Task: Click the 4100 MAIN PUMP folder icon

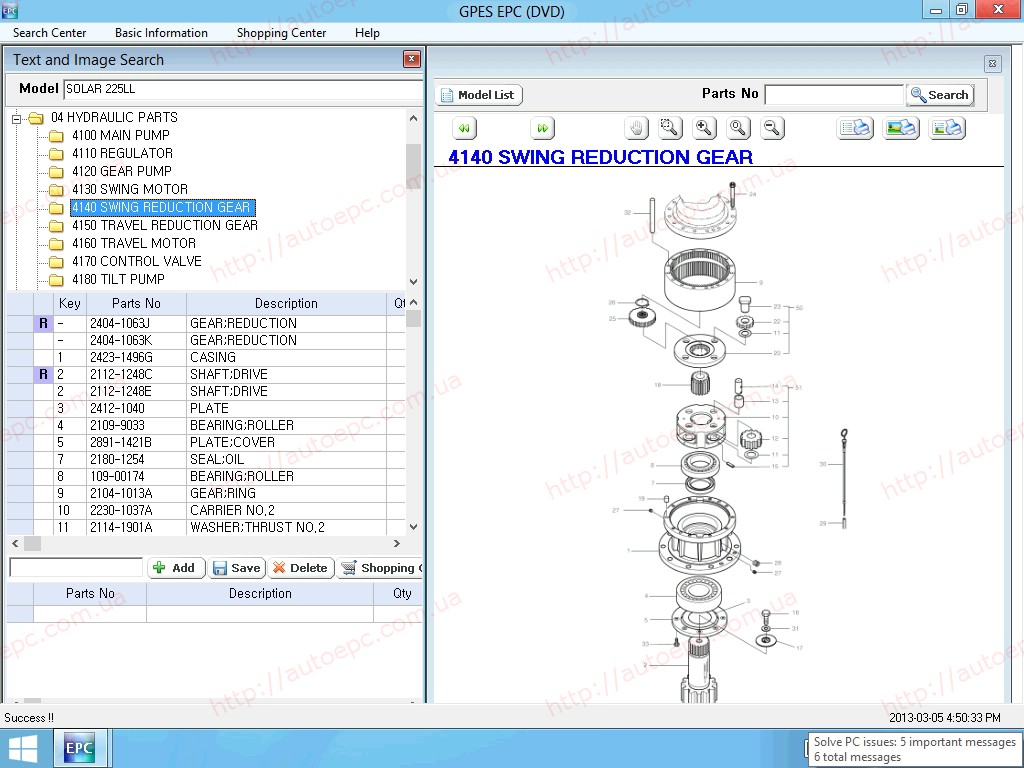Action: (x=57, y=136)
